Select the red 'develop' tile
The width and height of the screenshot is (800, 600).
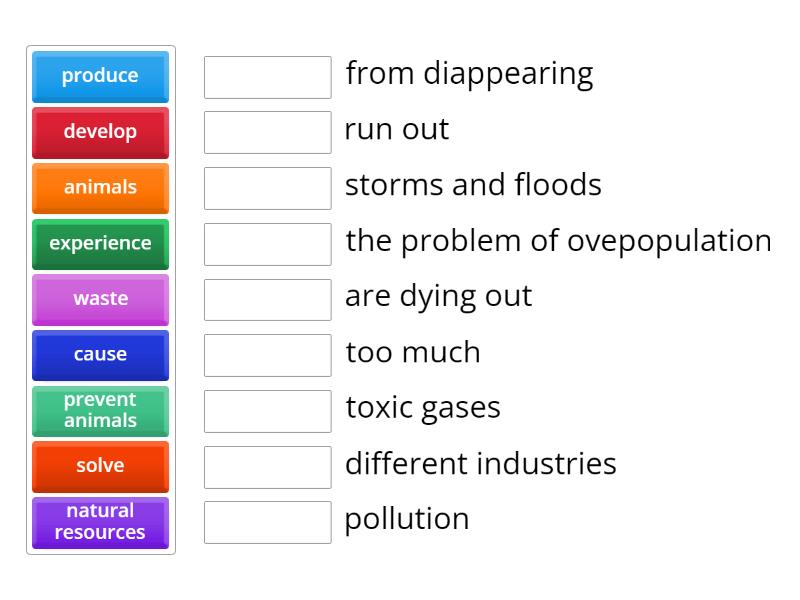[x=100, y=132]
